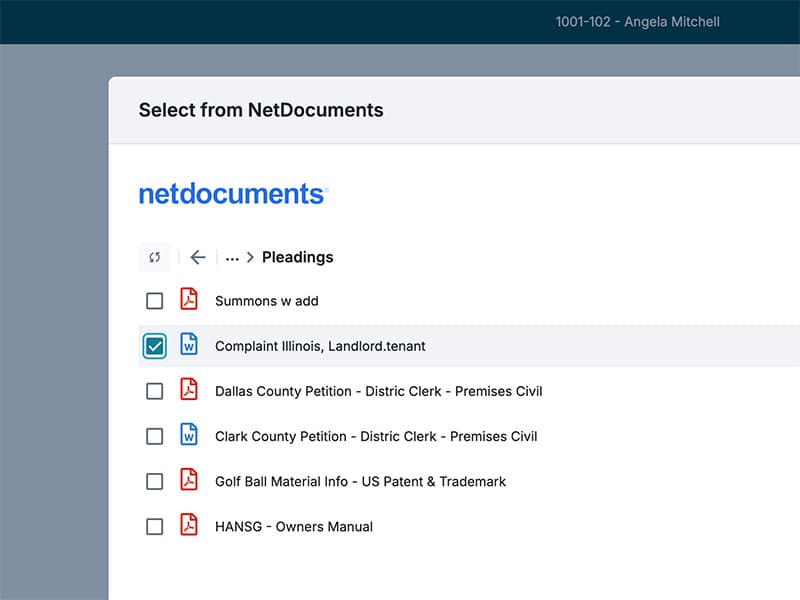The height and width of the screenshot is (600, 800).
Task: Uncheck Complaint Illinois, Landlord.tenant checkbox
Action: click(x=155, y=346)
